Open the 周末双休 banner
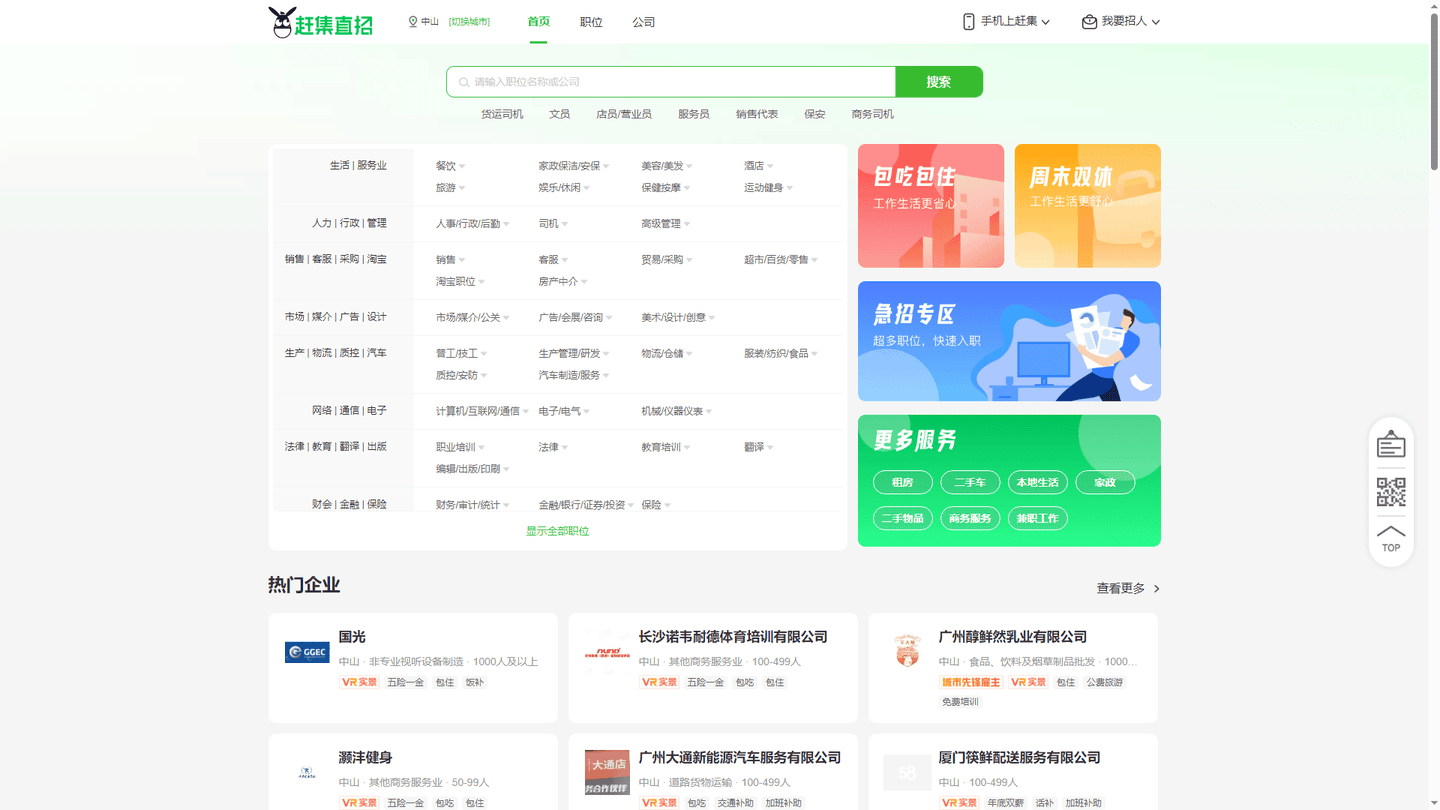Image resolution: width=1440 pixels, height=810 pixels. pyautogui.click(x=1088, y=206)
